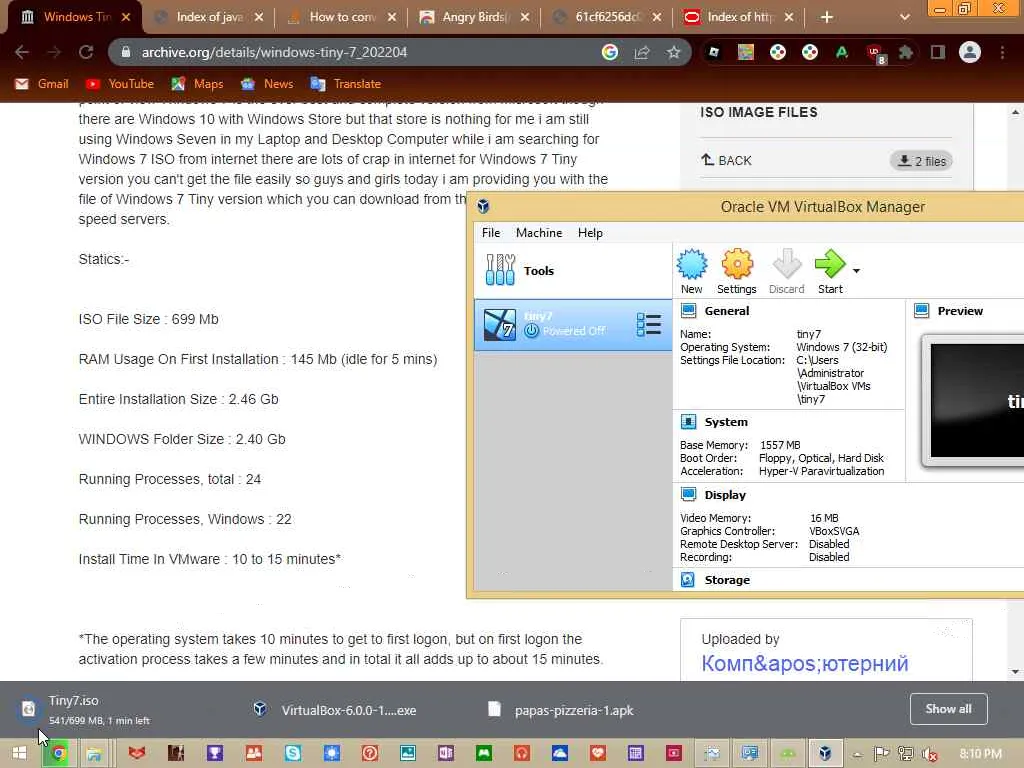The image size is (1024, 768).
Task: Click BACK in ISO IMAGE FILES panel
Action: [x=726, y=160]
